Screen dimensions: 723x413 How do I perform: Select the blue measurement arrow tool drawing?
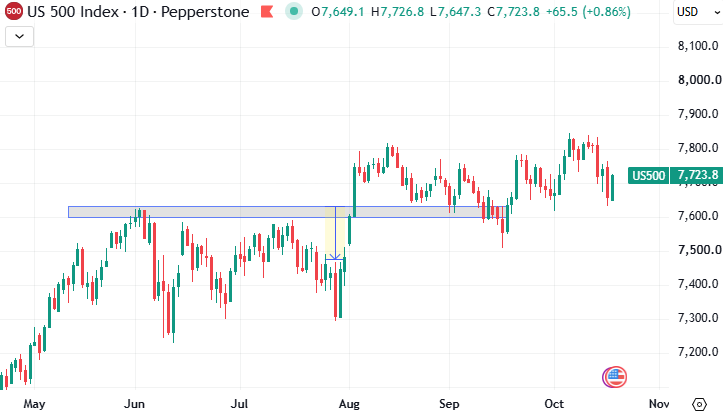(335, 233)
